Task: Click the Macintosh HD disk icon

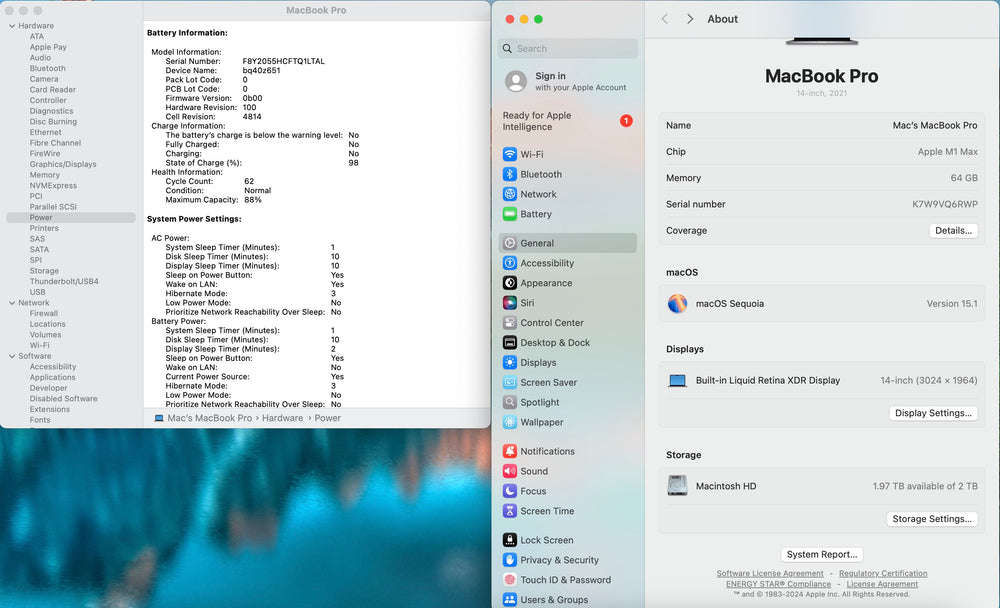Action: (x=678, y=486)
